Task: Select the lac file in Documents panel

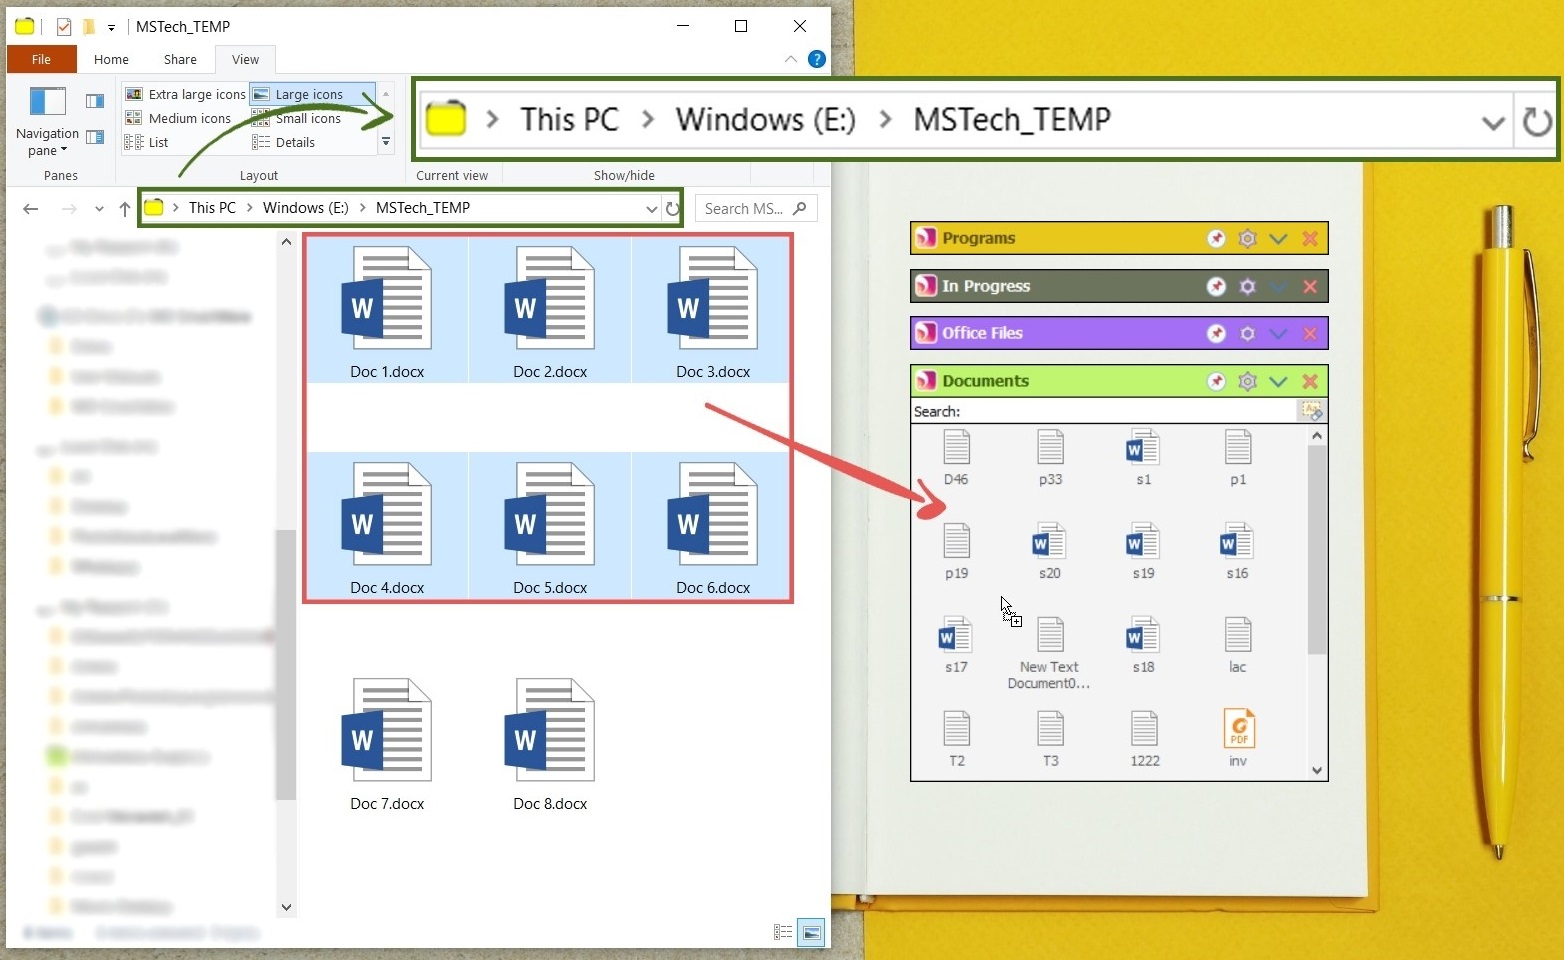Action: pos(1238,645)
